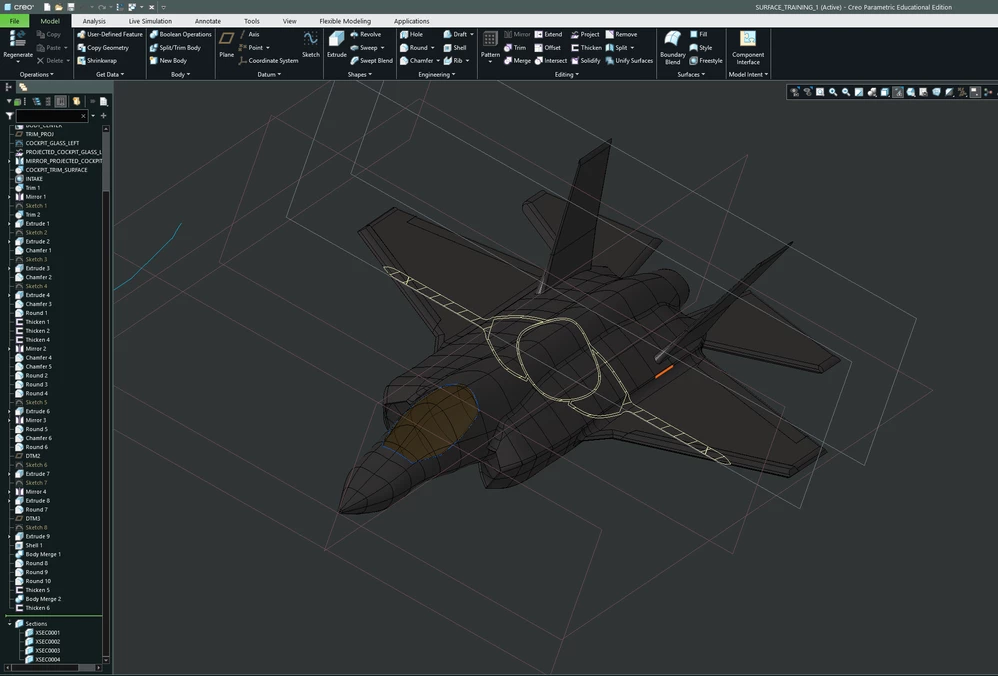Select the Freestyle surface tool

[x=706, y=60]
